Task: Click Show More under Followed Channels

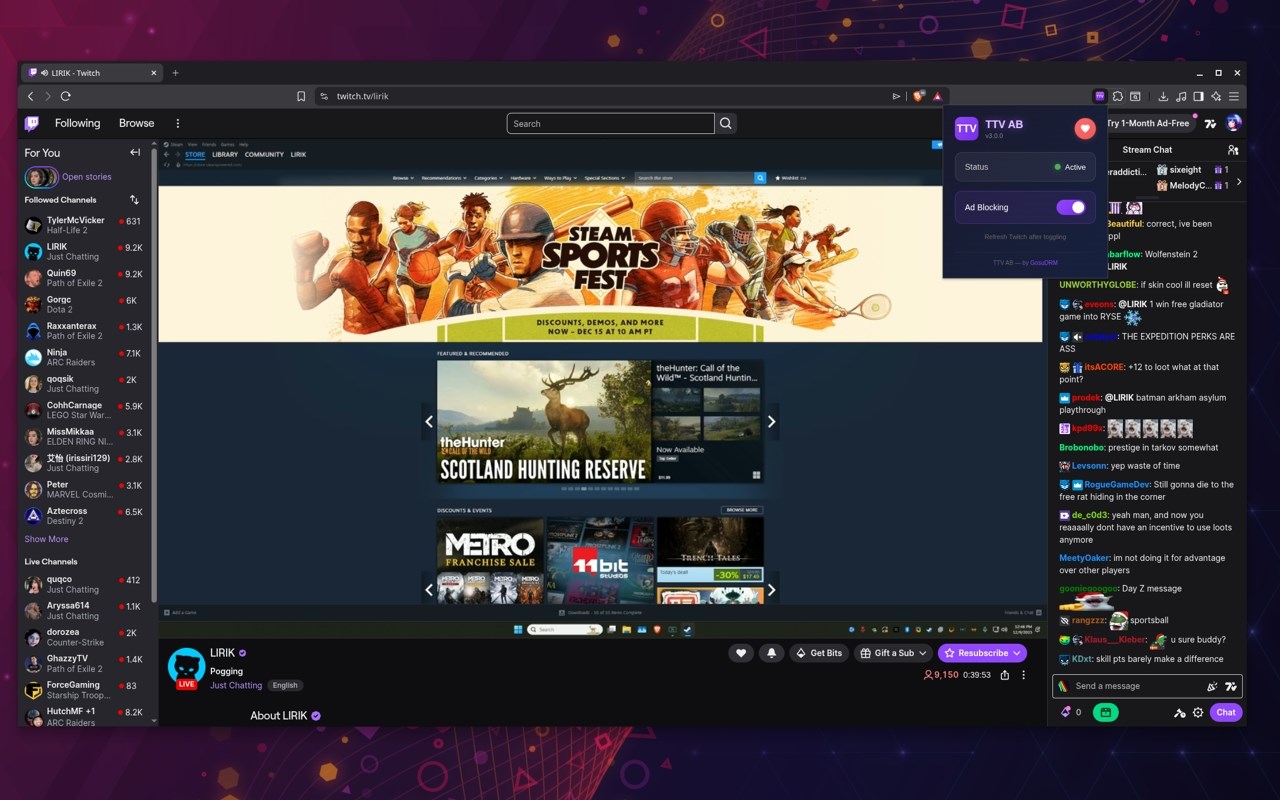Action: point(45,539)
